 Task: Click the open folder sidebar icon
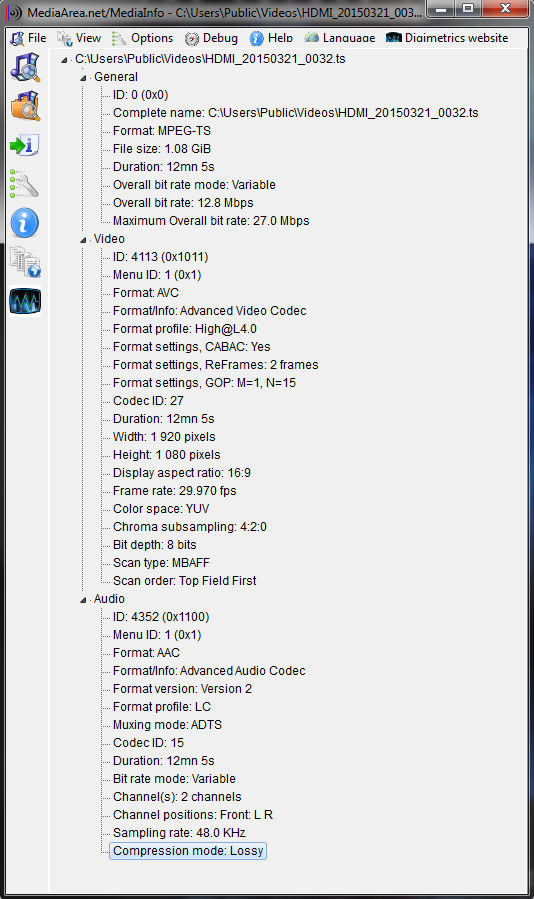[25, 106]
